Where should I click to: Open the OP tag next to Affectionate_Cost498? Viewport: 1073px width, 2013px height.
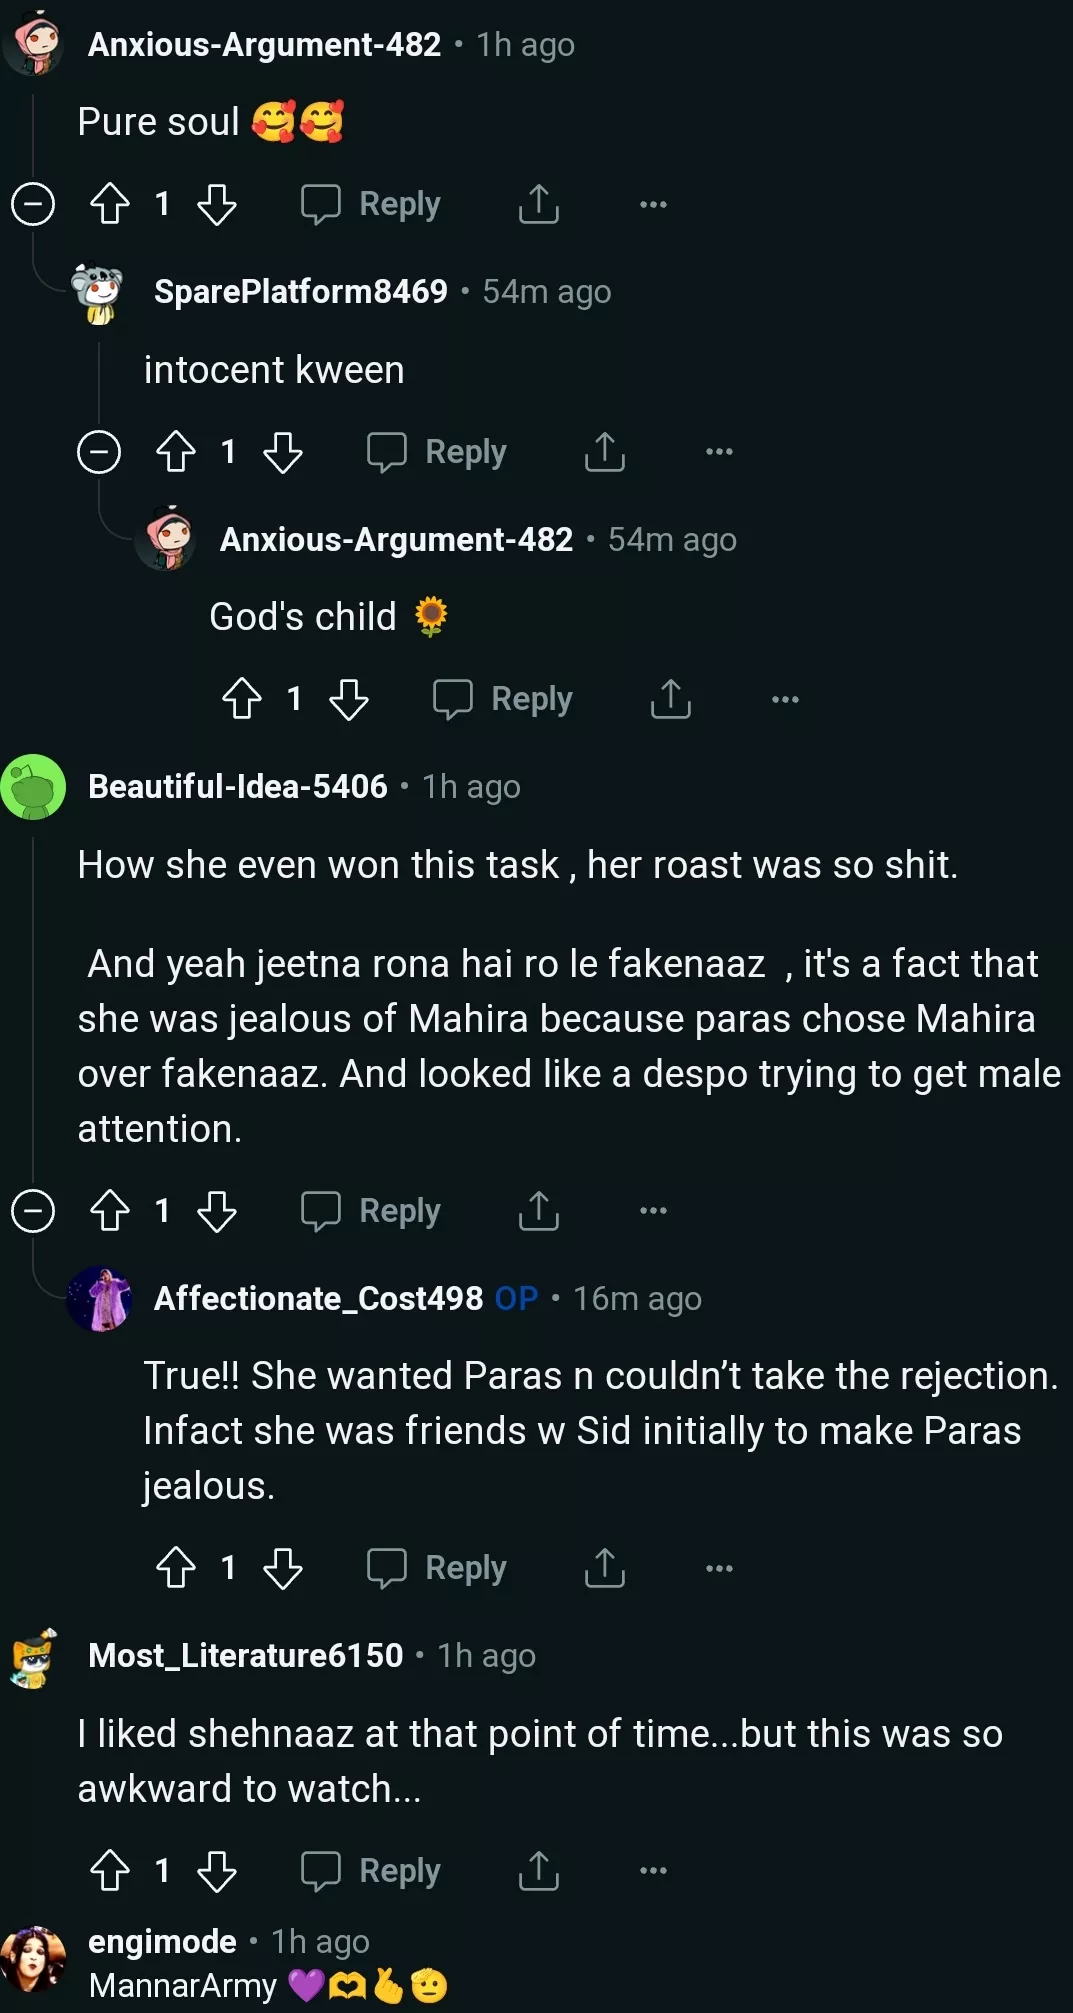[x=517, y=1298]
